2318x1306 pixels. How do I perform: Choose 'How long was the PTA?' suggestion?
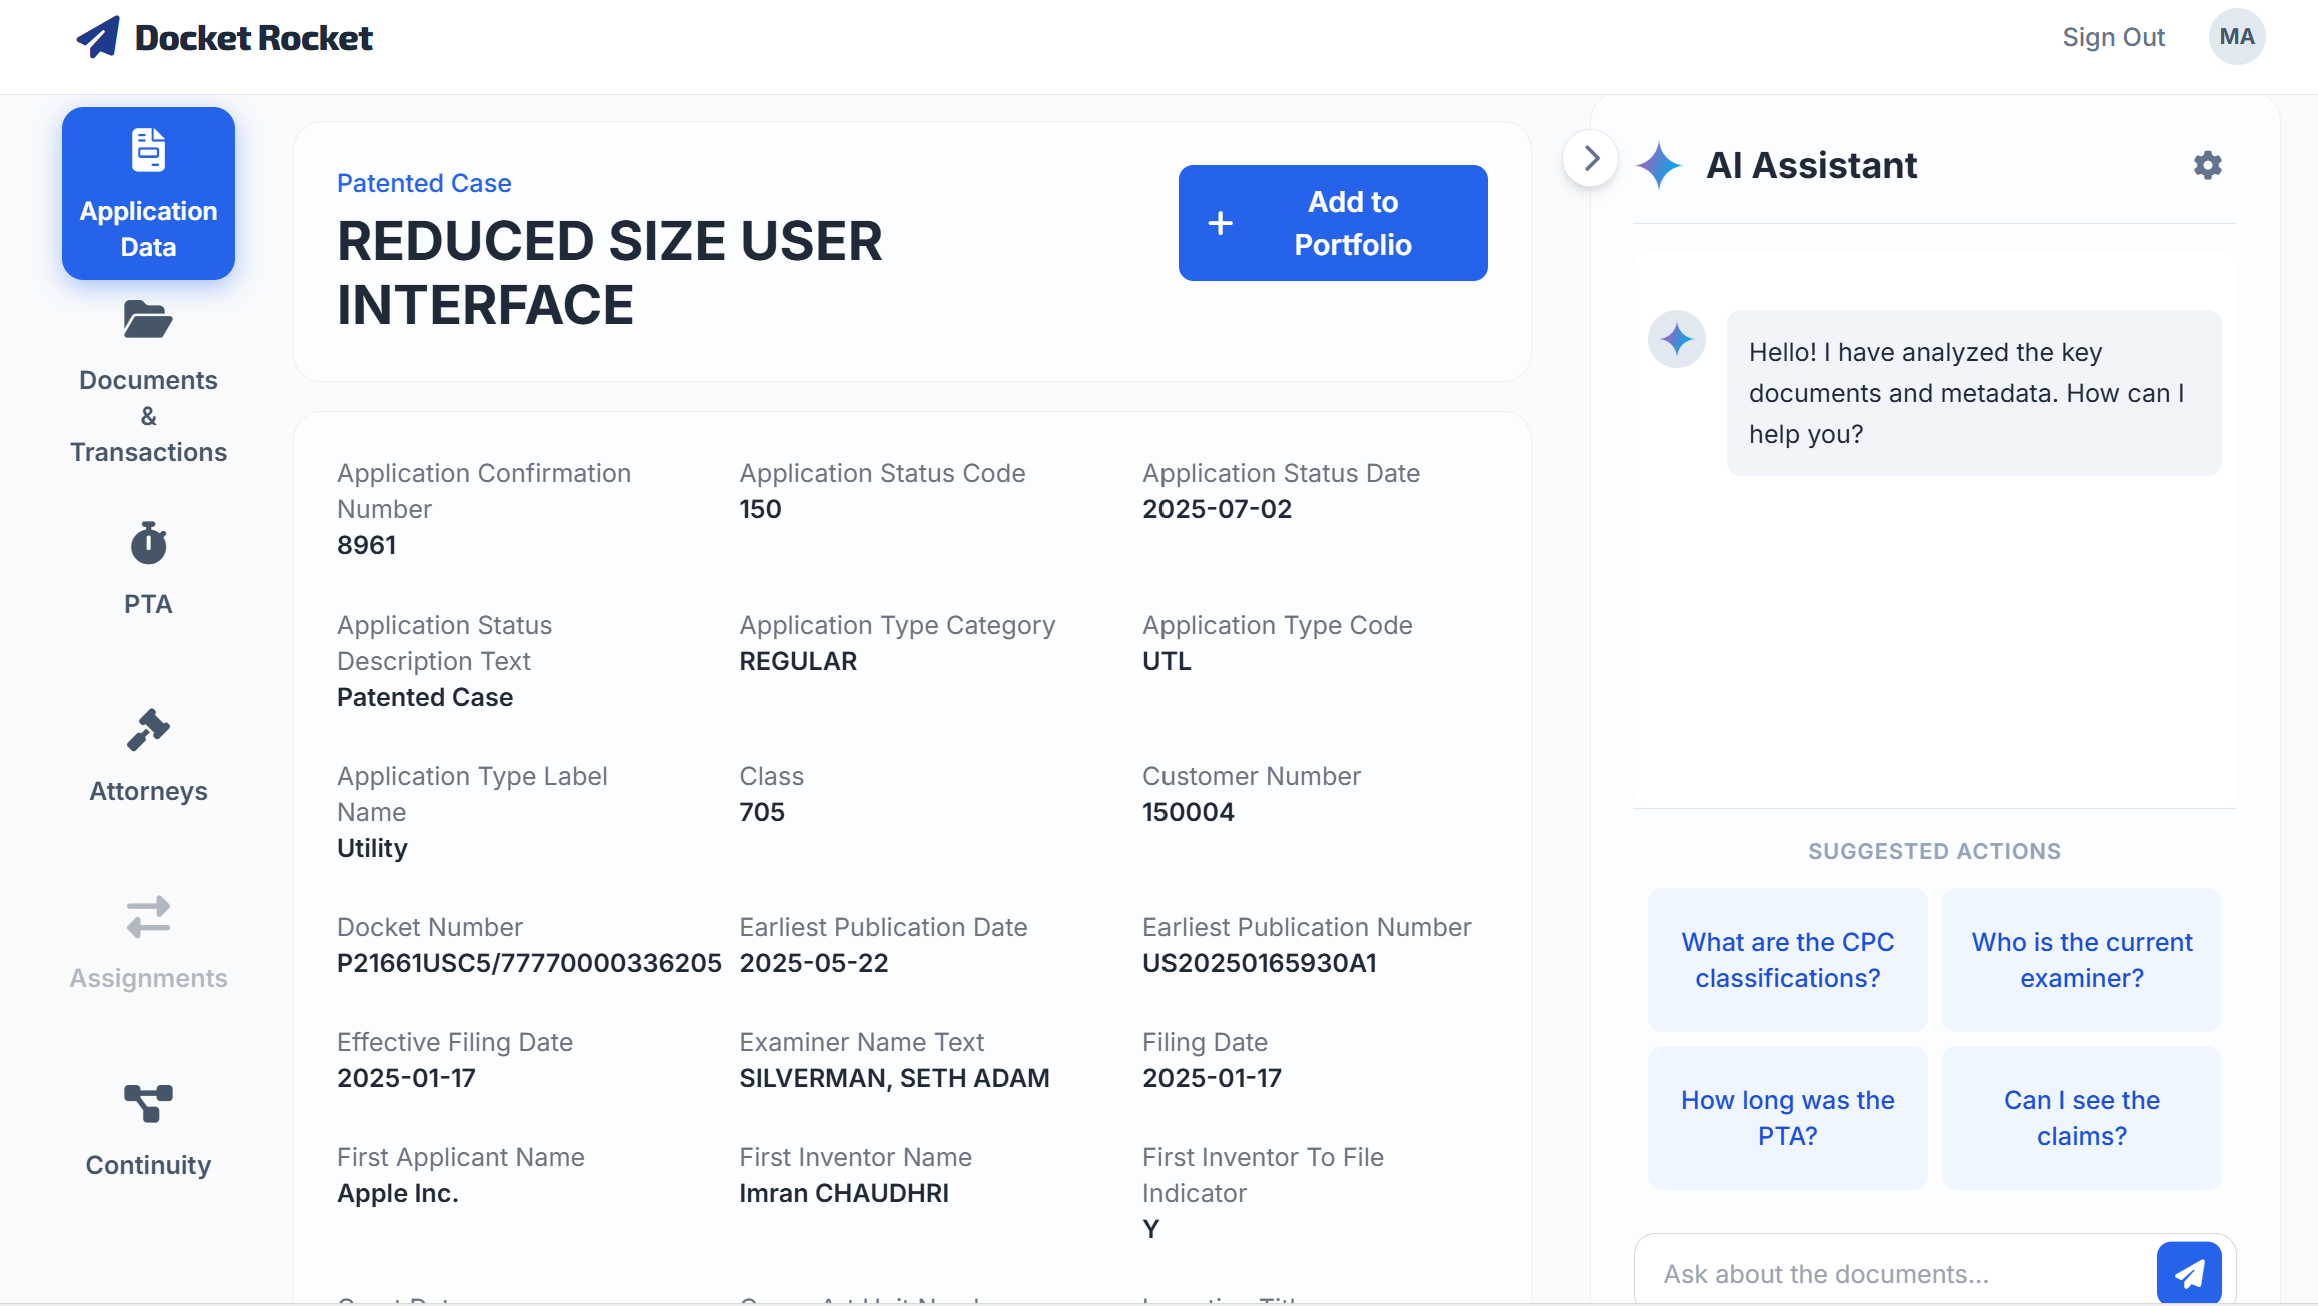[x=1787, y=1118]
